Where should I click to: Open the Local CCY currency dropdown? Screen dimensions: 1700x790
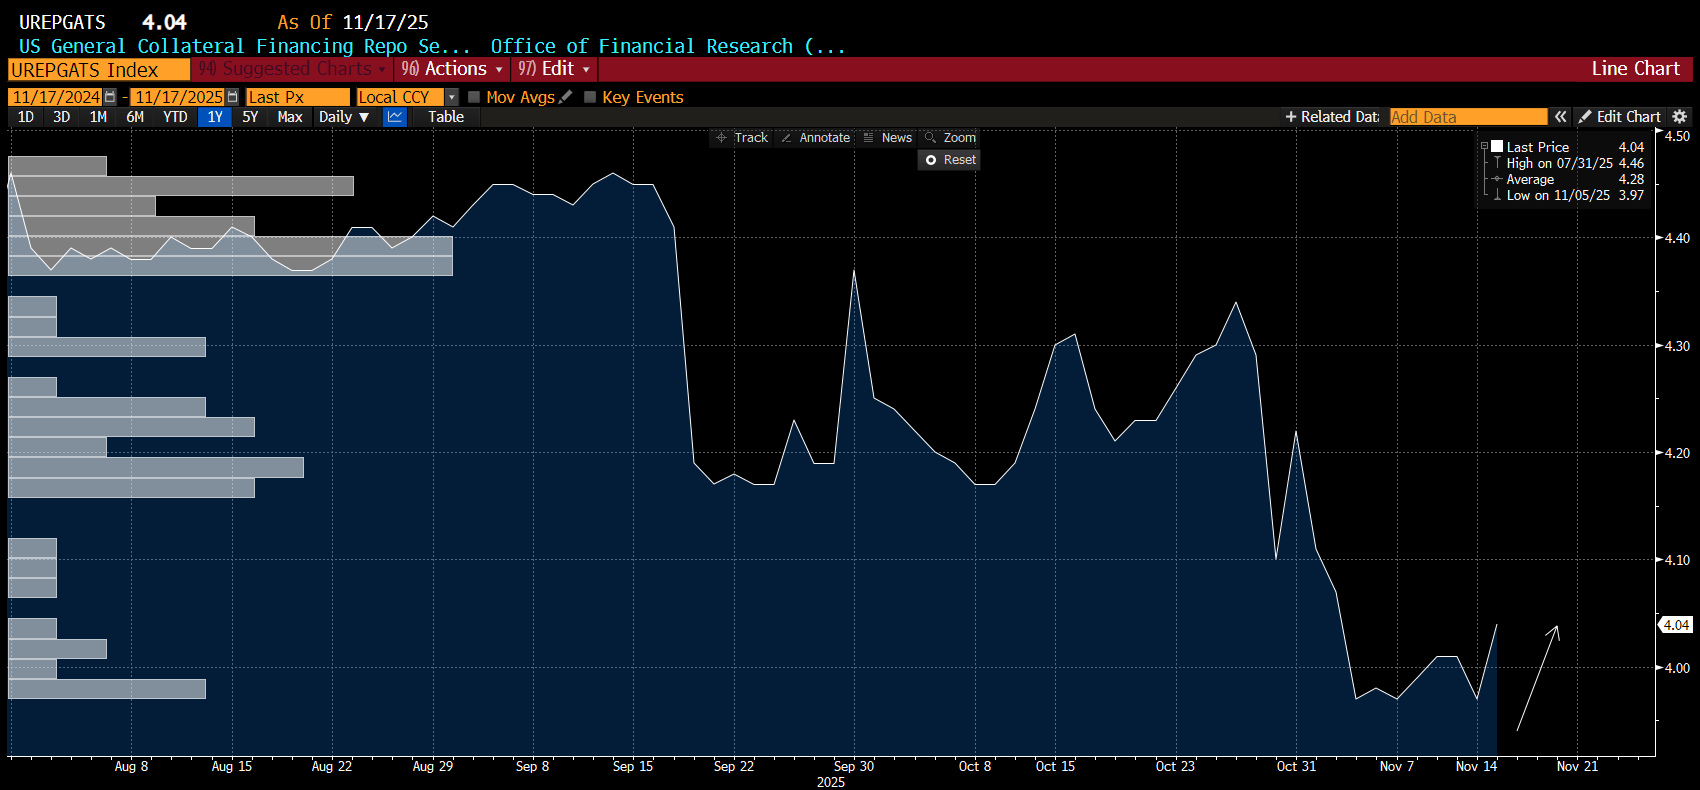pyautogui.click(x=451, y=97)
